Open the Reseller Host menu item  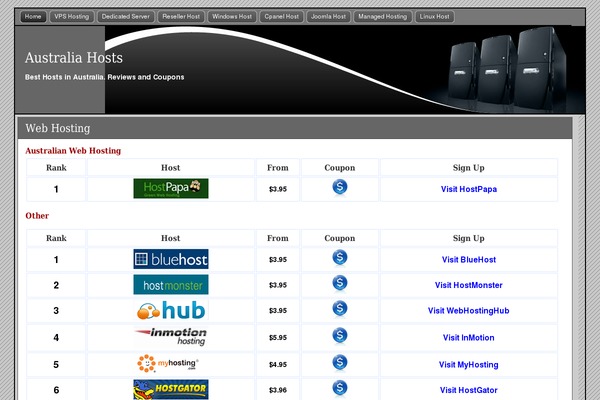[x=181, y=16]
